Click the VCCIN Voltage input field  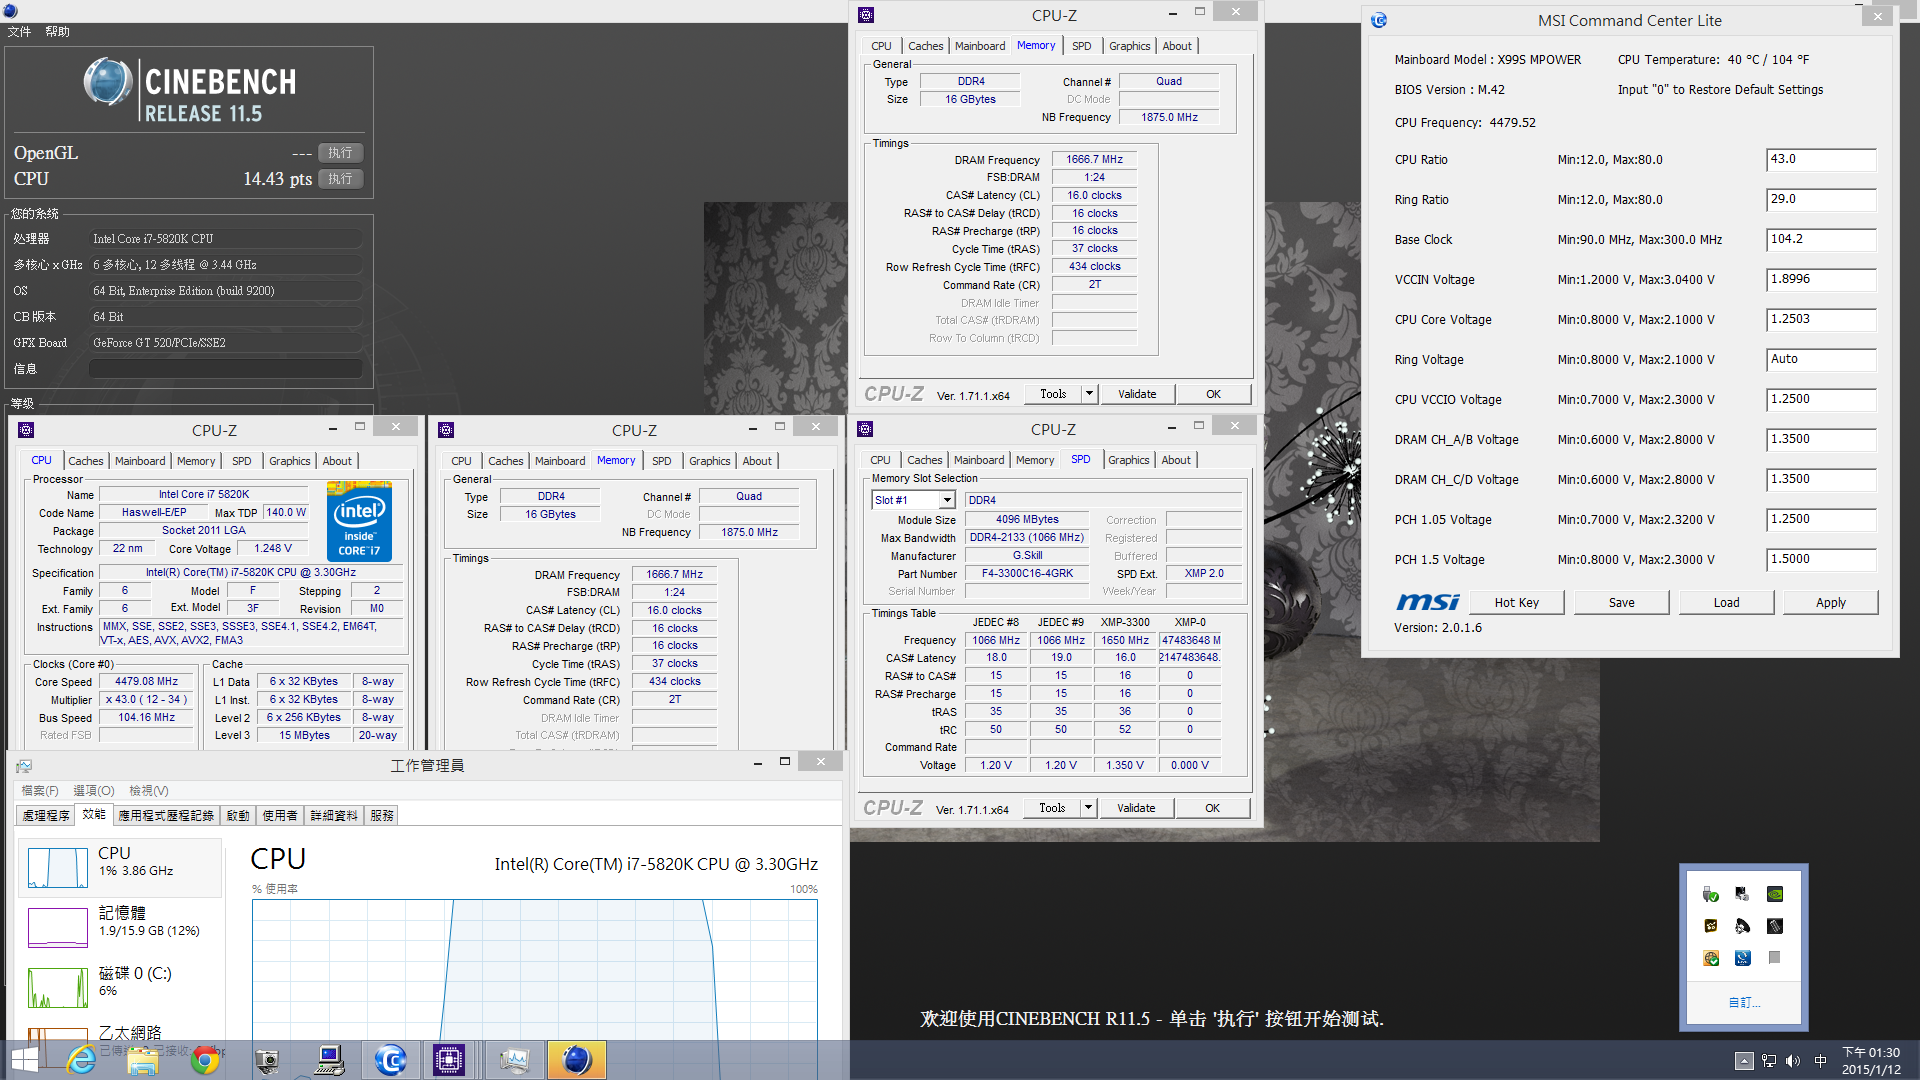coord(1821,280)
